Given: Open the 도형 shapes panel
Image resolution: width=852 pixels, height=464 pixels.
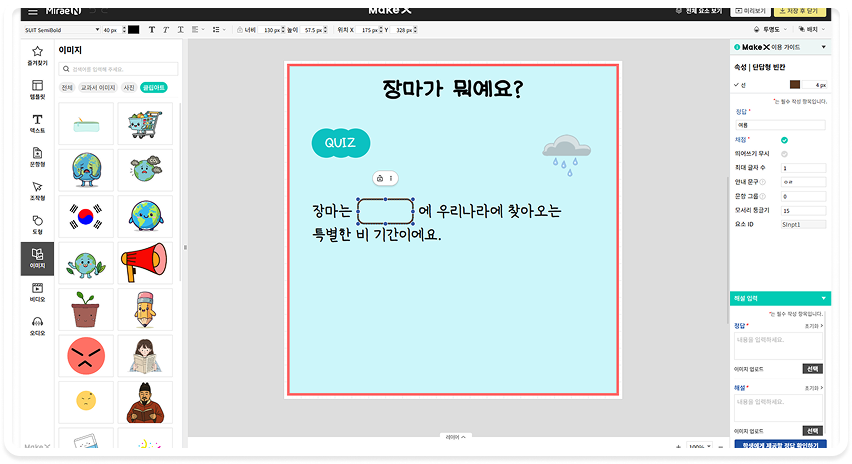Looking at the screenshot, I should click(37, 224).
